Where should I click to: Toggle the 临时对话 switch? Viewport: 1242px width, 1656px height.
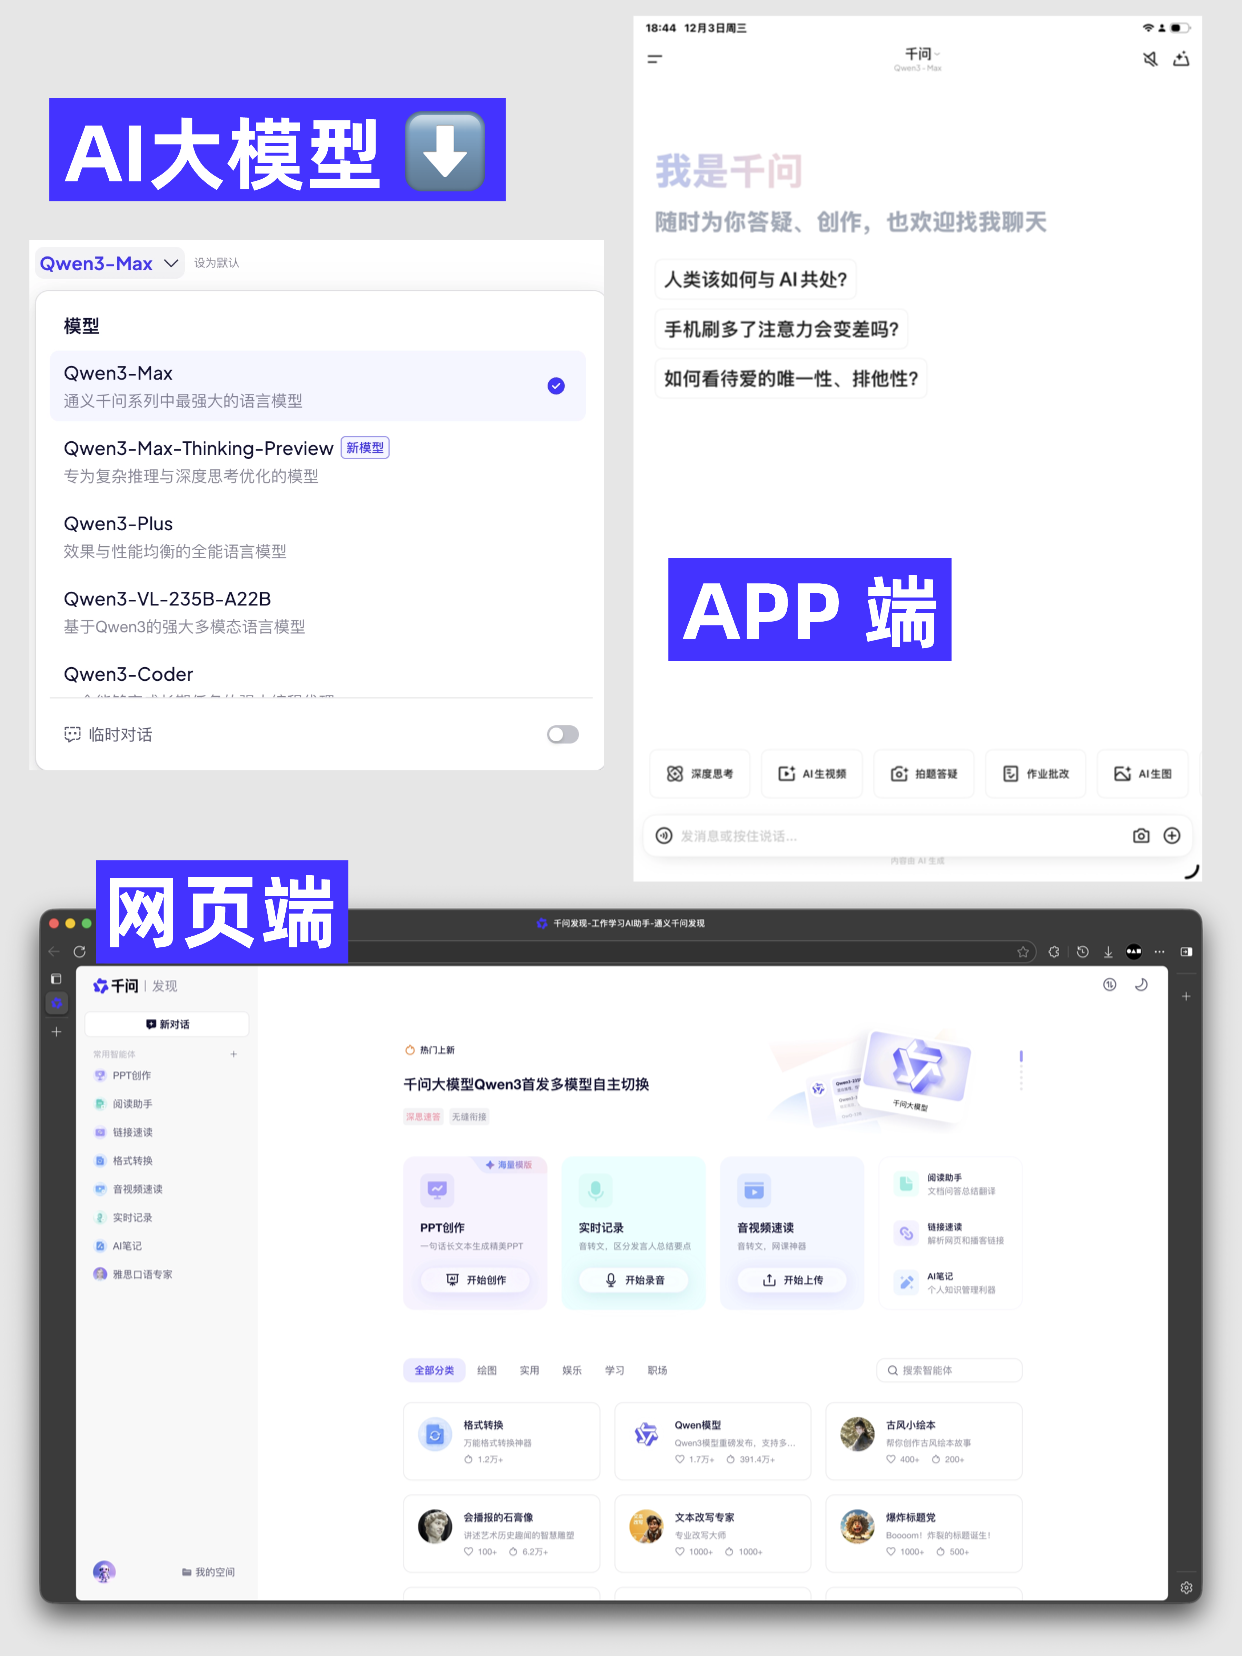tap(563, 735)
